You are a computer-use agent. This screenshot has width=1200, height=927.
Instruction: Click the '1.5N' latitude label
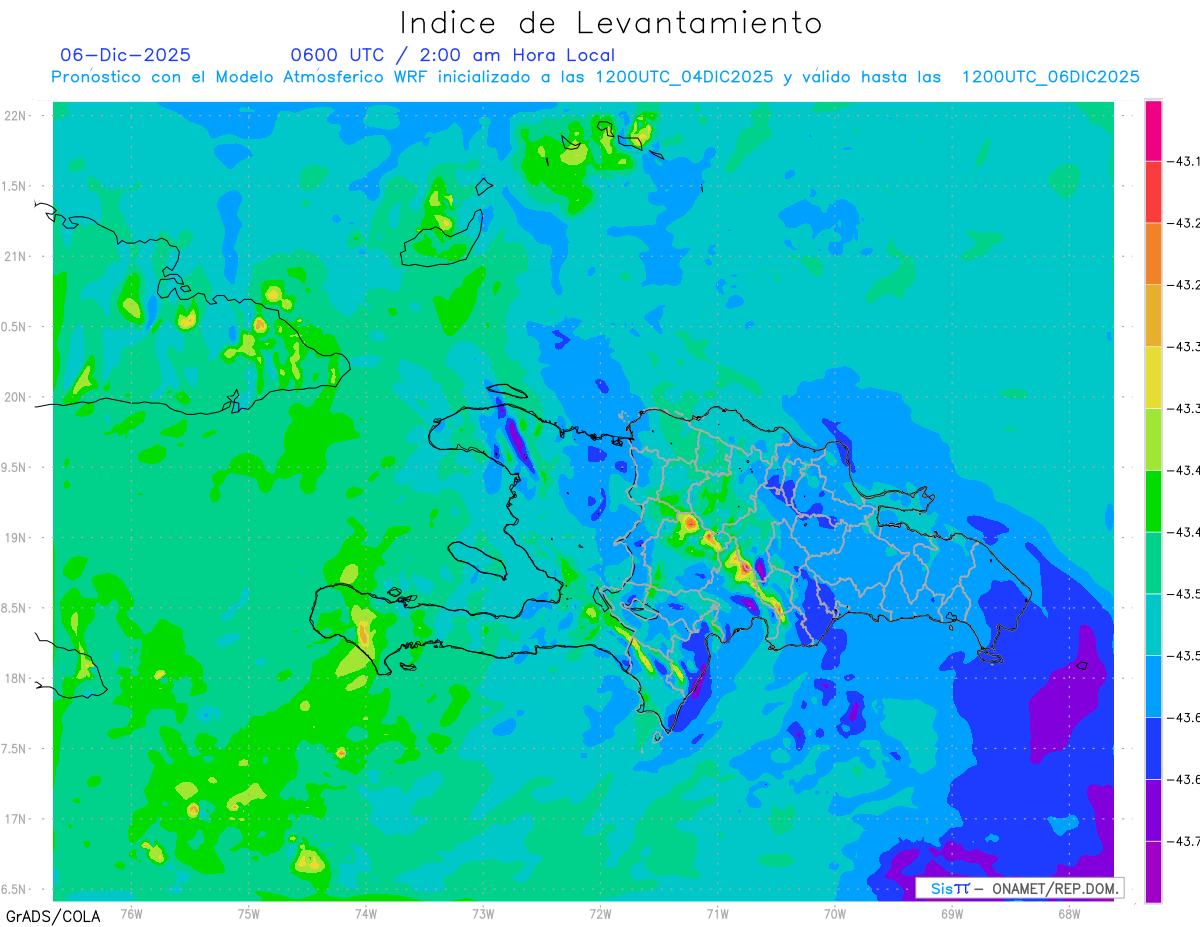click(14, 186)
